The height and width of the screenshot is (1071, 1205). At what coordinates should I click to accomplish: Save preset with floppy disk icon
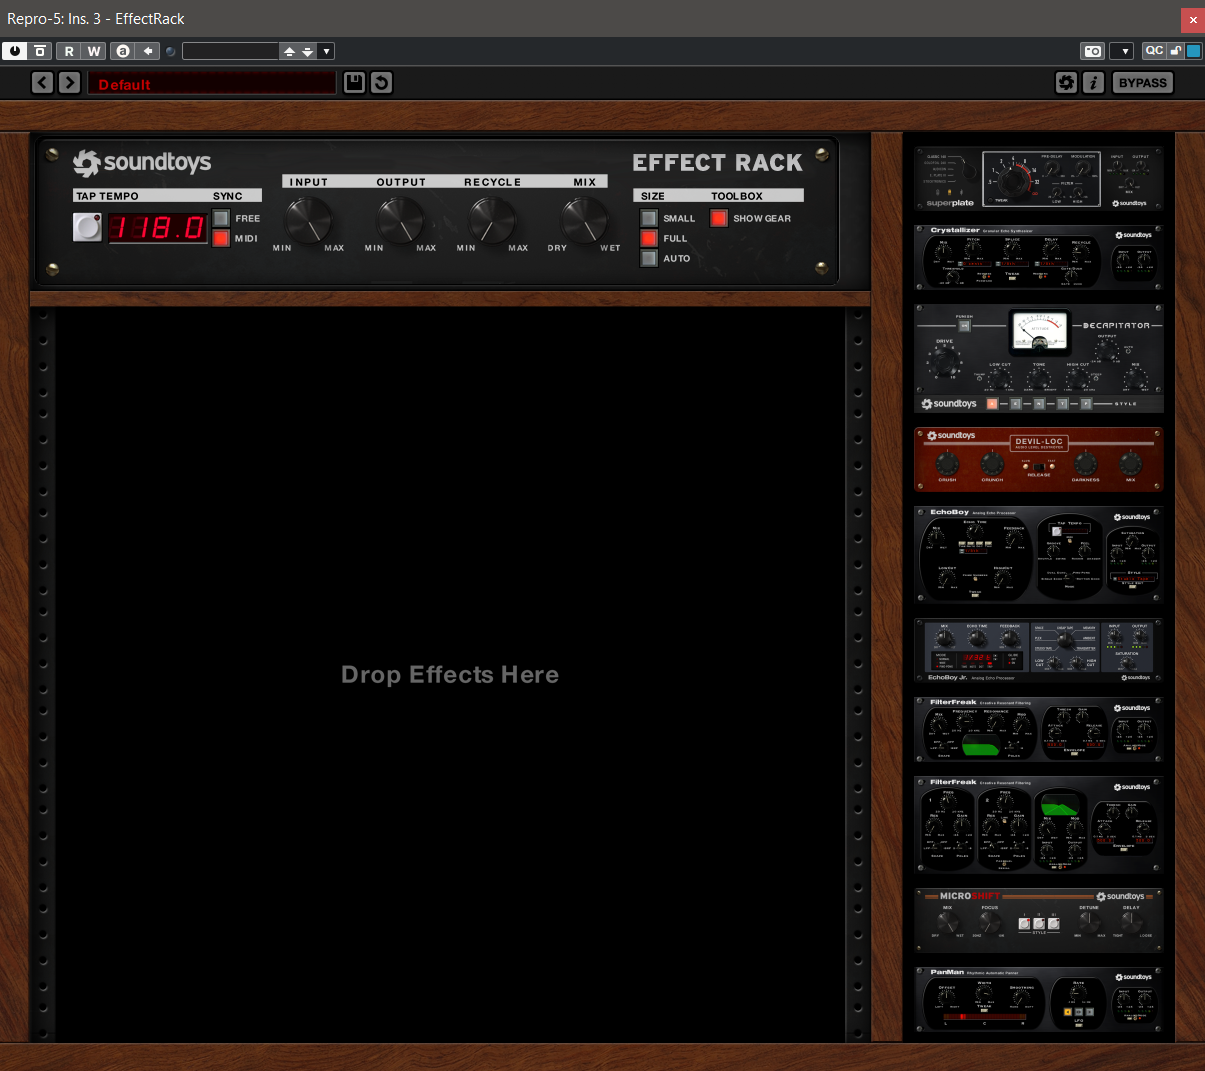coord(354,83)
